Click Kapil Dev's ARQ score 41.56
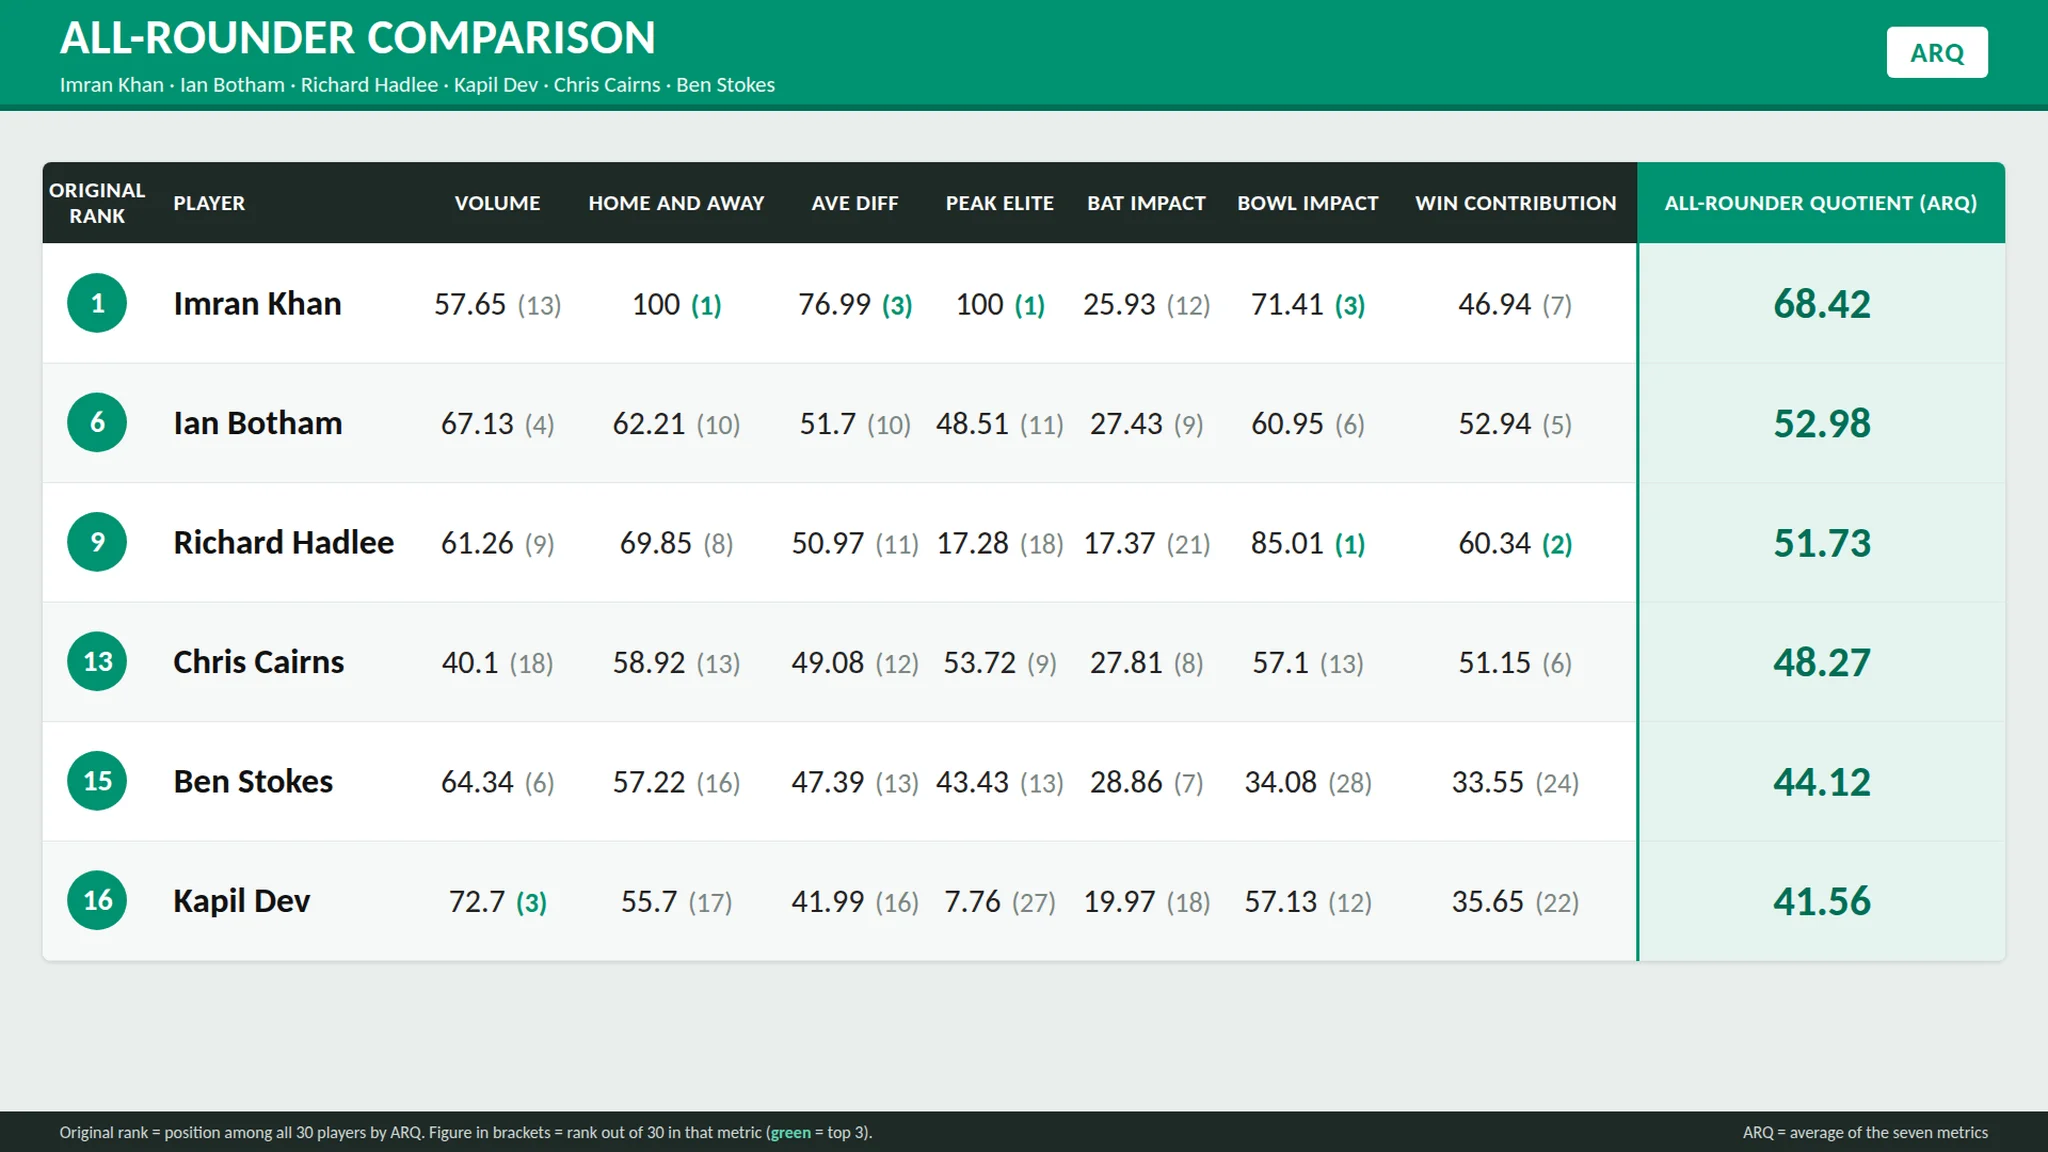The width and height of the screenshot is (2048, 1152). (x=1821, y=901)
